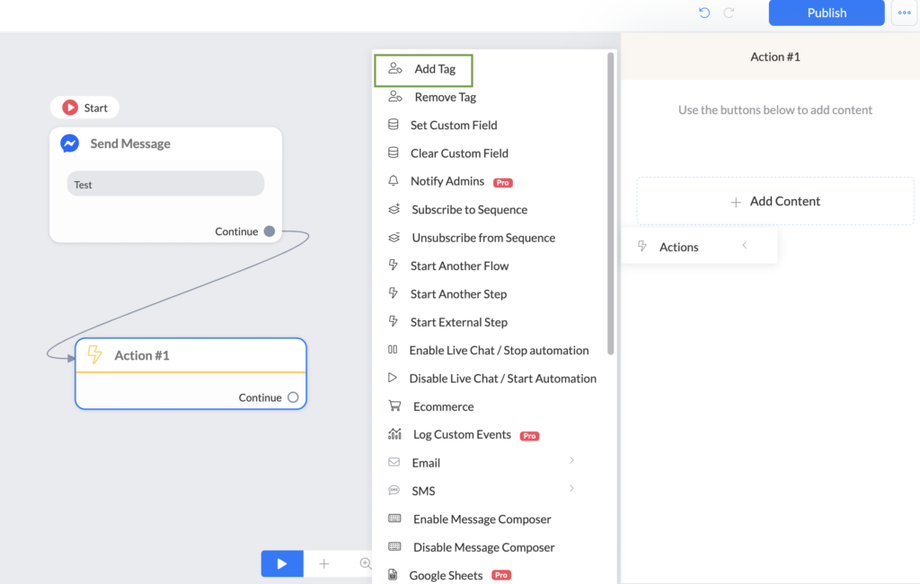Click the Add Content button
920x584 pixels.
pyautogui.click(x=775, y=201)
